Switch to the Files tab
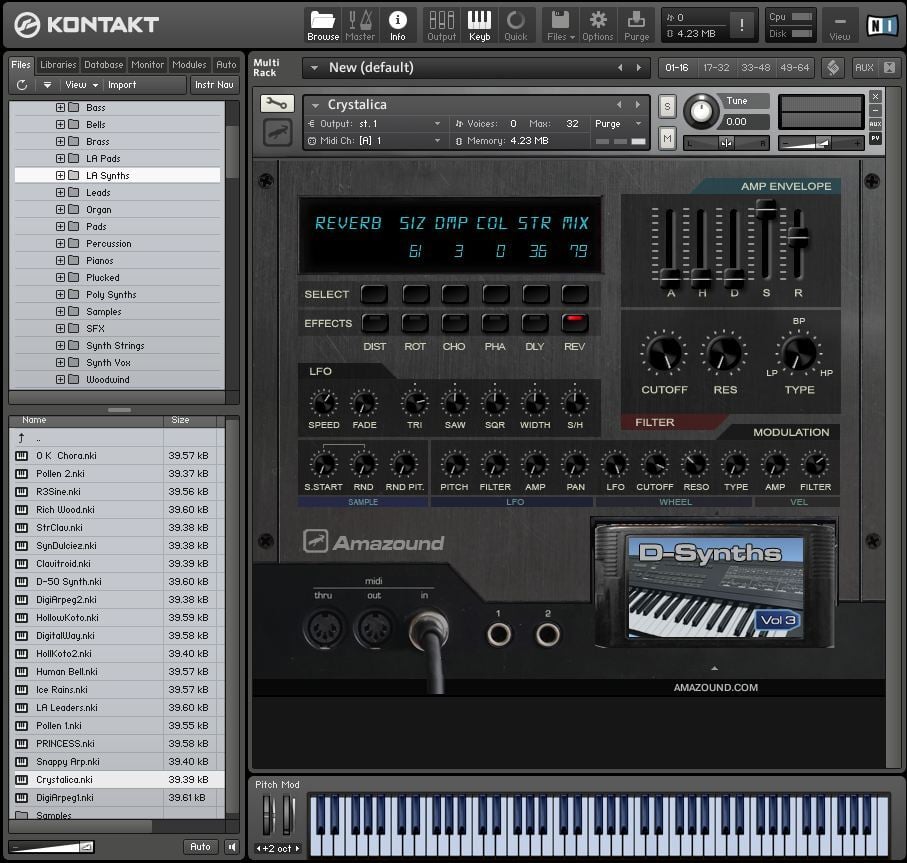The image size is (907, 863). [21, 65]
